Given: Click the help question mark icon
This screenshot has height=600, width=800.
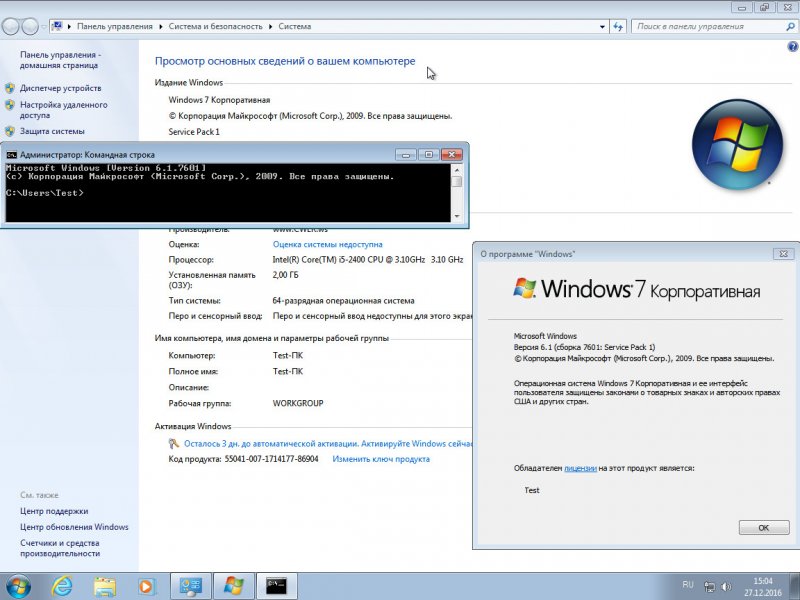Looking at the screenshot, I should point(792,47).
